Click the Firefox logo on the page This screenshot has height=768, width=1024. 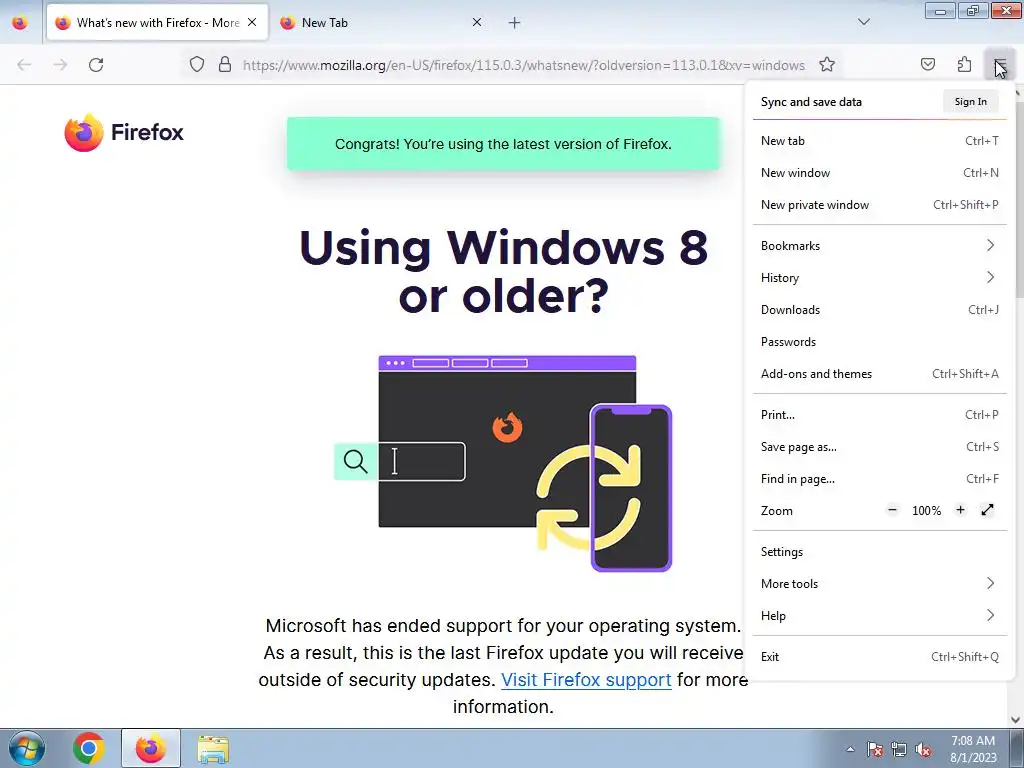click(123, 132)
